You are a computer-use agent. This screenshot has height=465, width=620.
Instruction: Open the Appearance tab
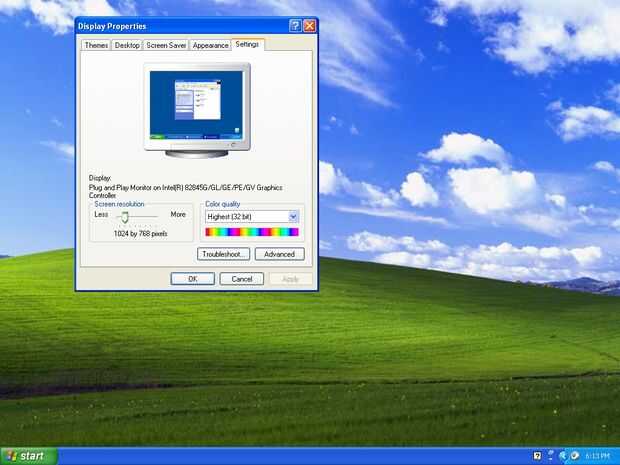210,45
